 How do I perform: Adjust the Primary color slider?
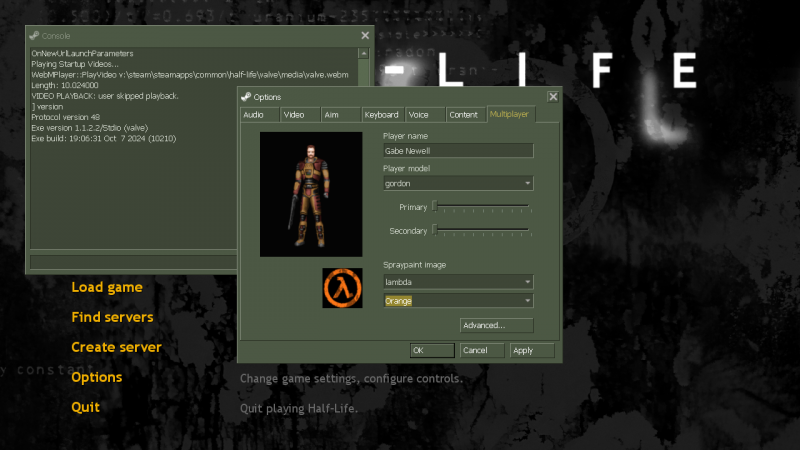click(482, 207)
